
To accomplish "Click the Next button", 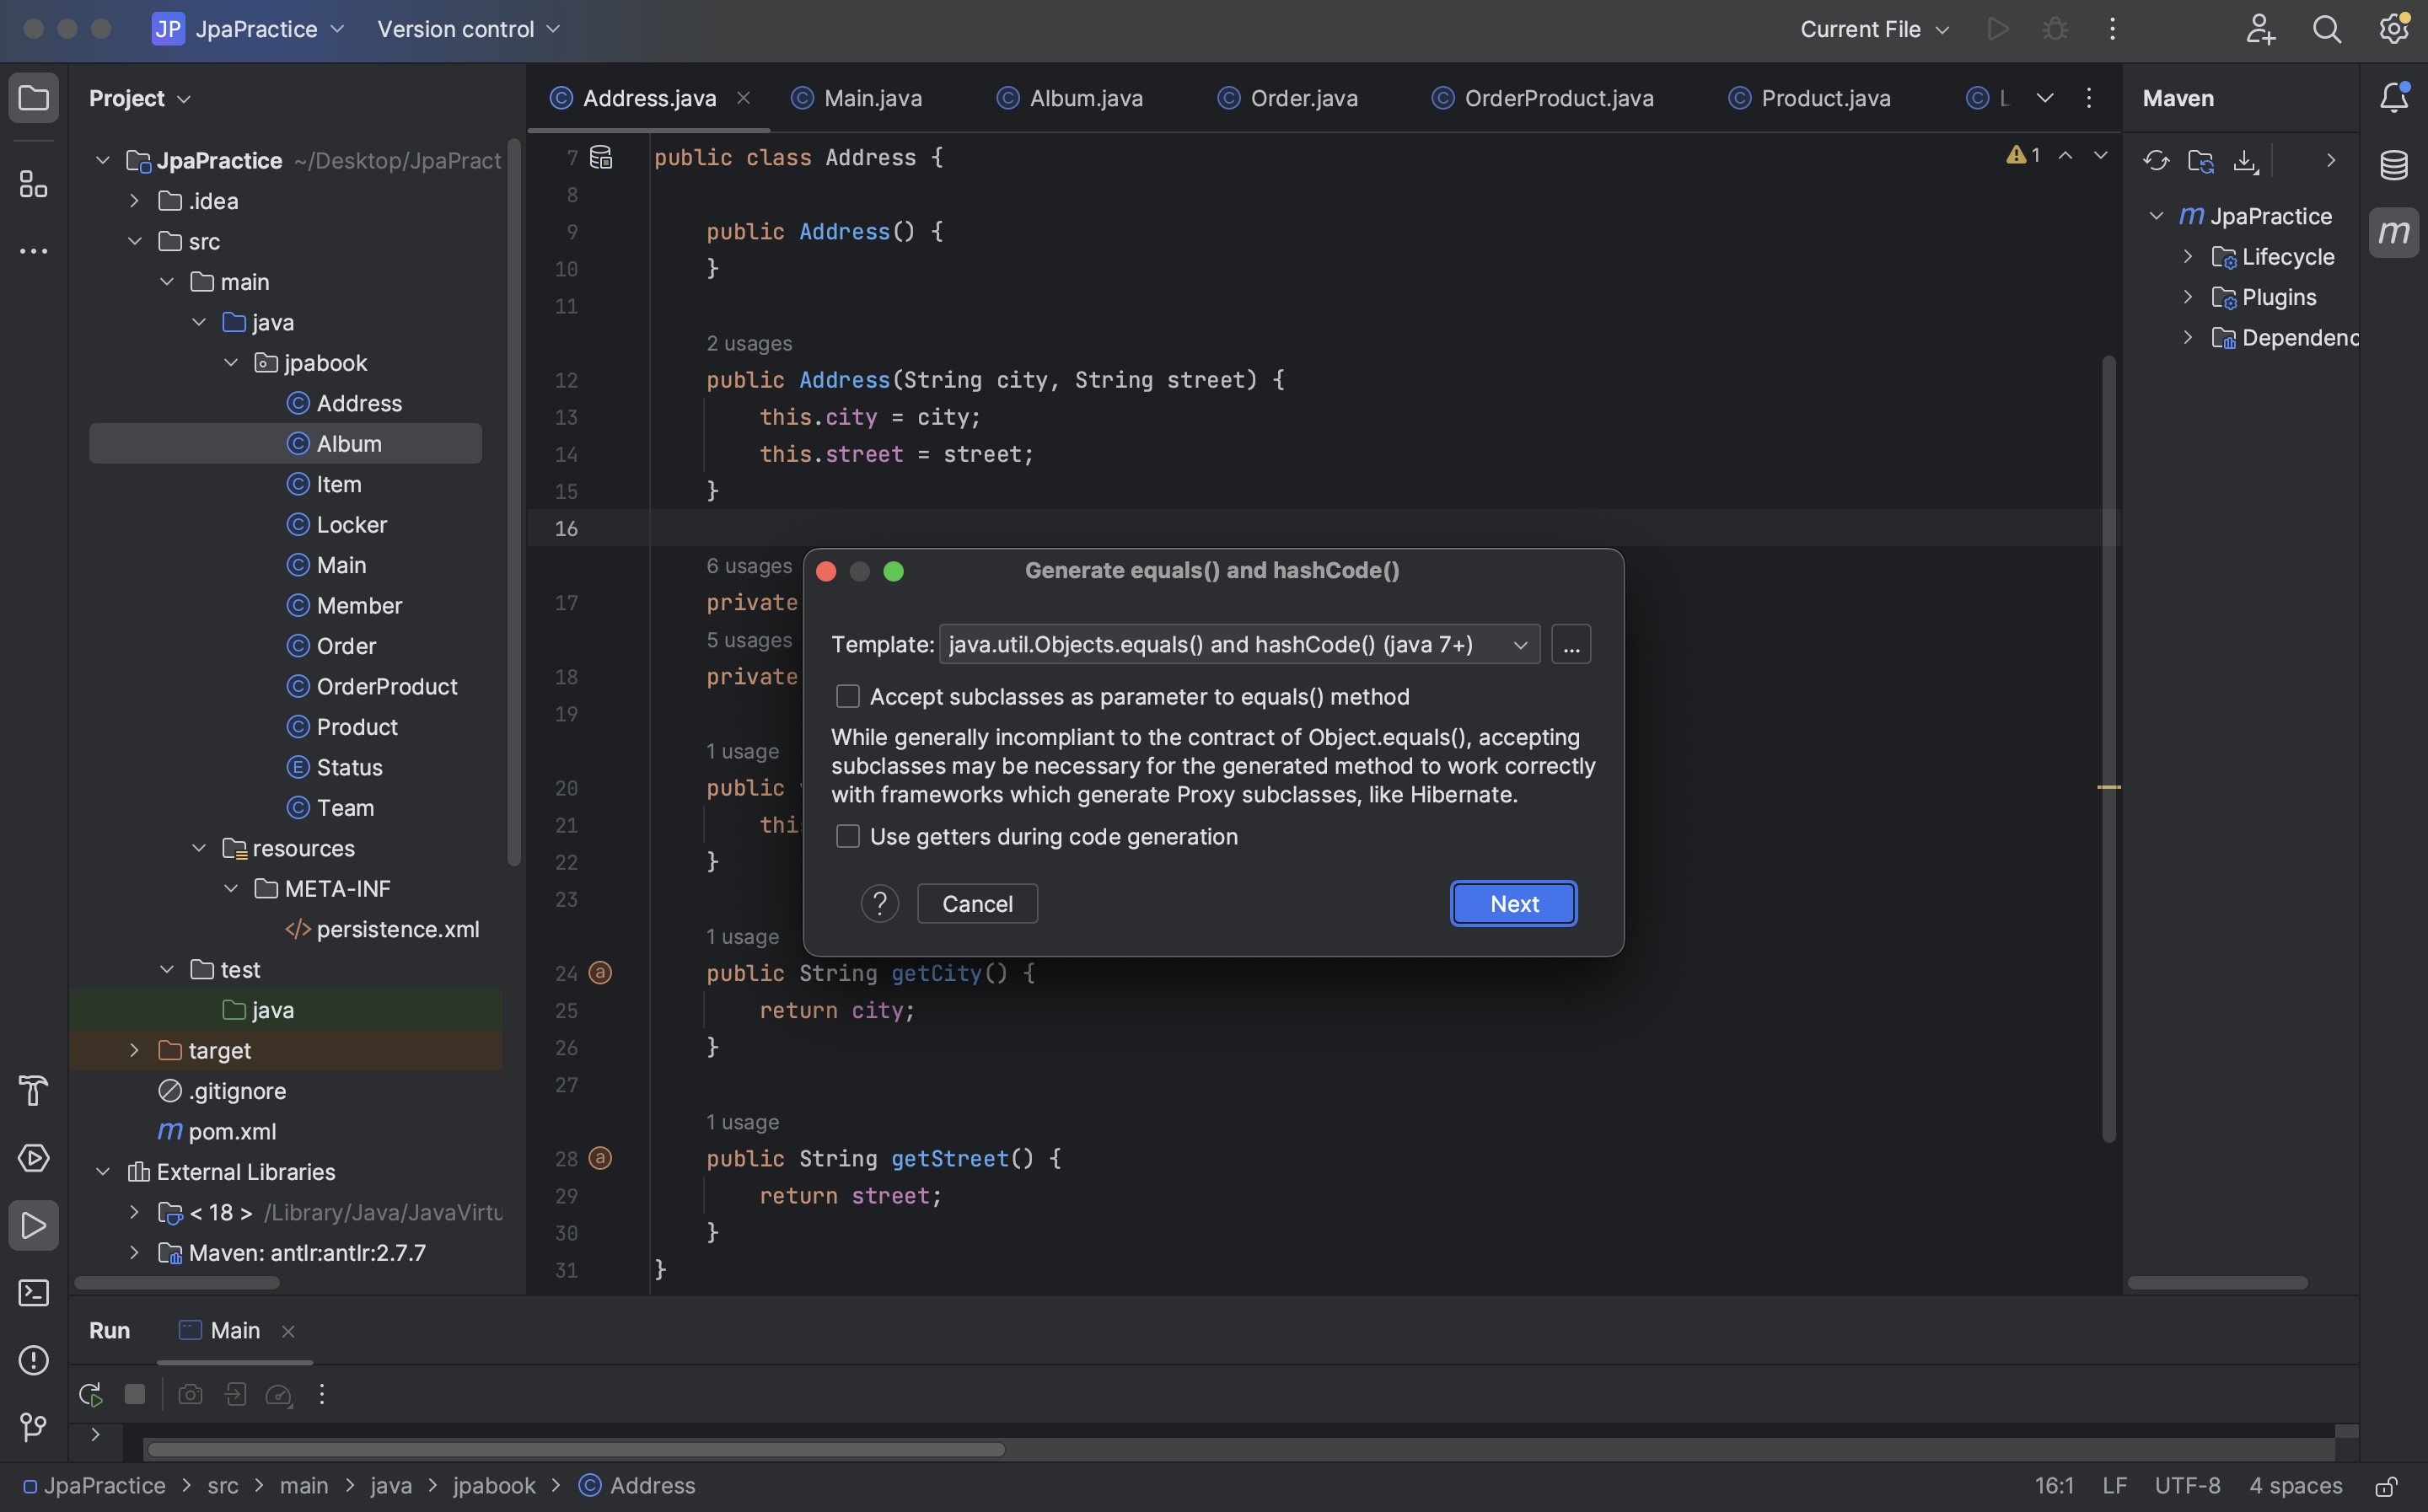I will tap(1513, 904).
